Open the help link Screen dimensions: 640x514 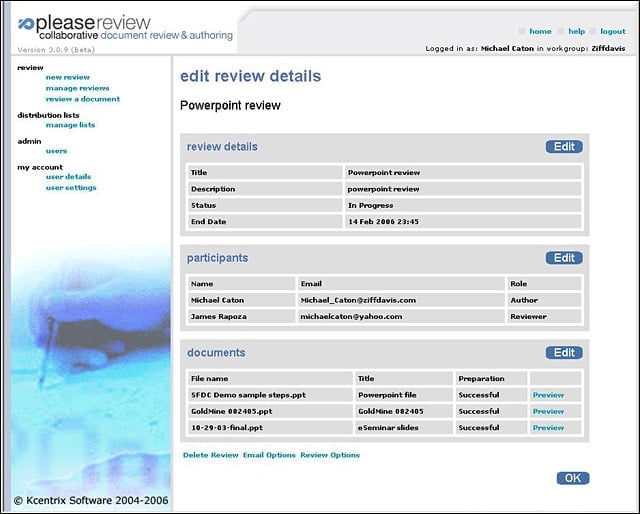[x=576, y=31]
